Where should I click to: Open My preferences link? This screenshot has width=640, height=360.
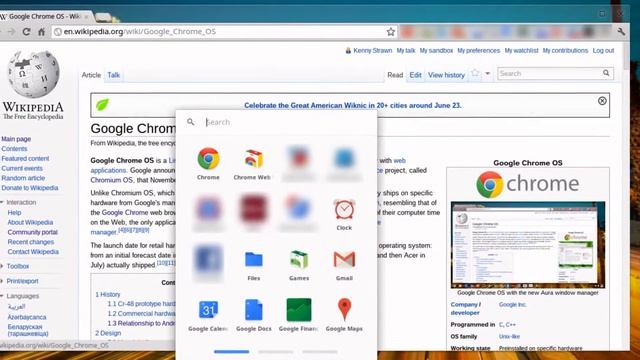(x=478, y=51)
